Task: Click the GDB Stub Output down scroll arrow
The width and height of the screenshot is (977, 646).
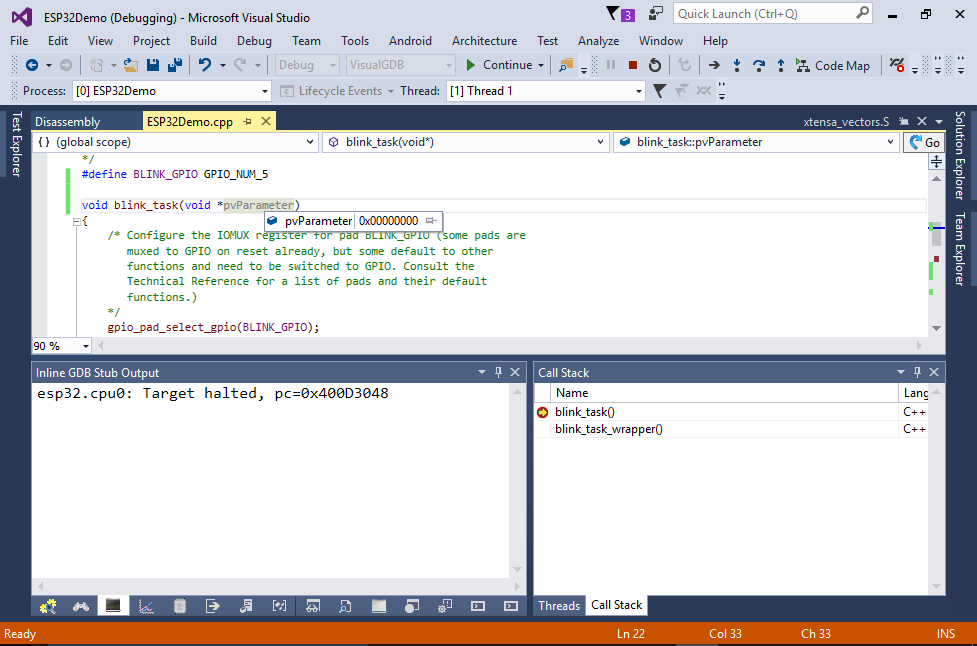Action: [x=517, y=569]
